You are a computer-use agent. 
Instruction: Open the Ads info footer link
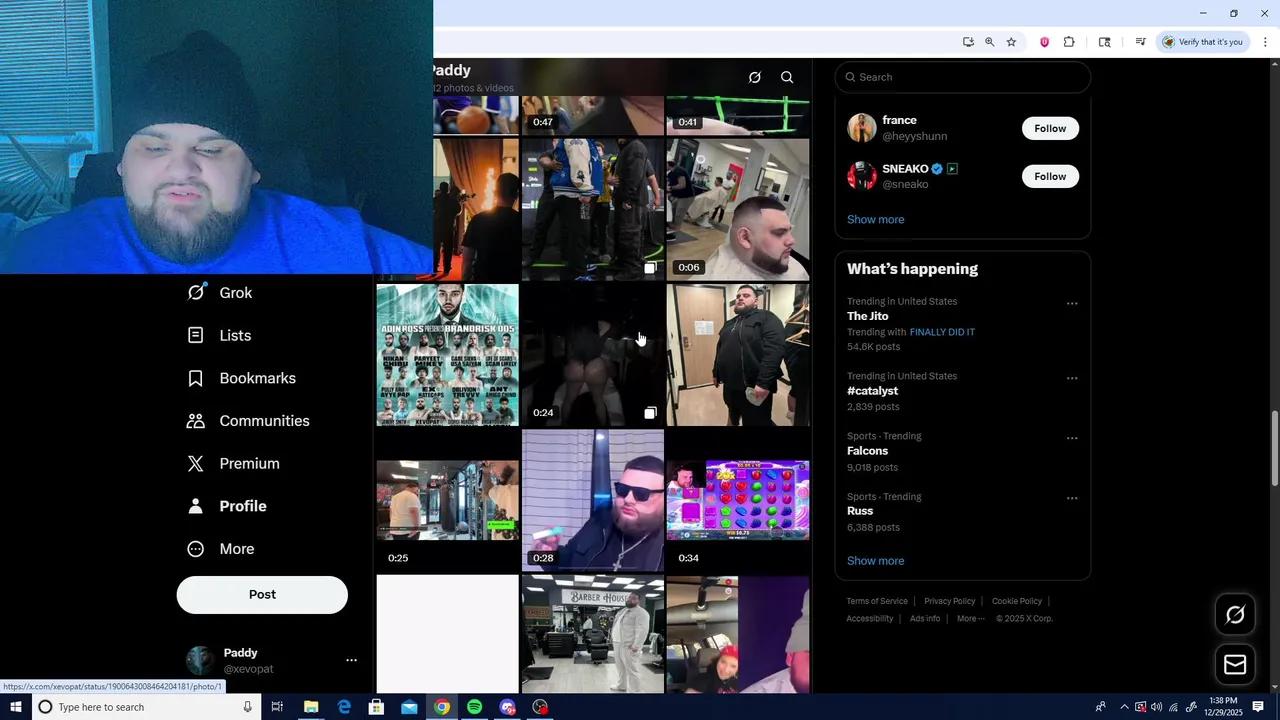[925, 618]
